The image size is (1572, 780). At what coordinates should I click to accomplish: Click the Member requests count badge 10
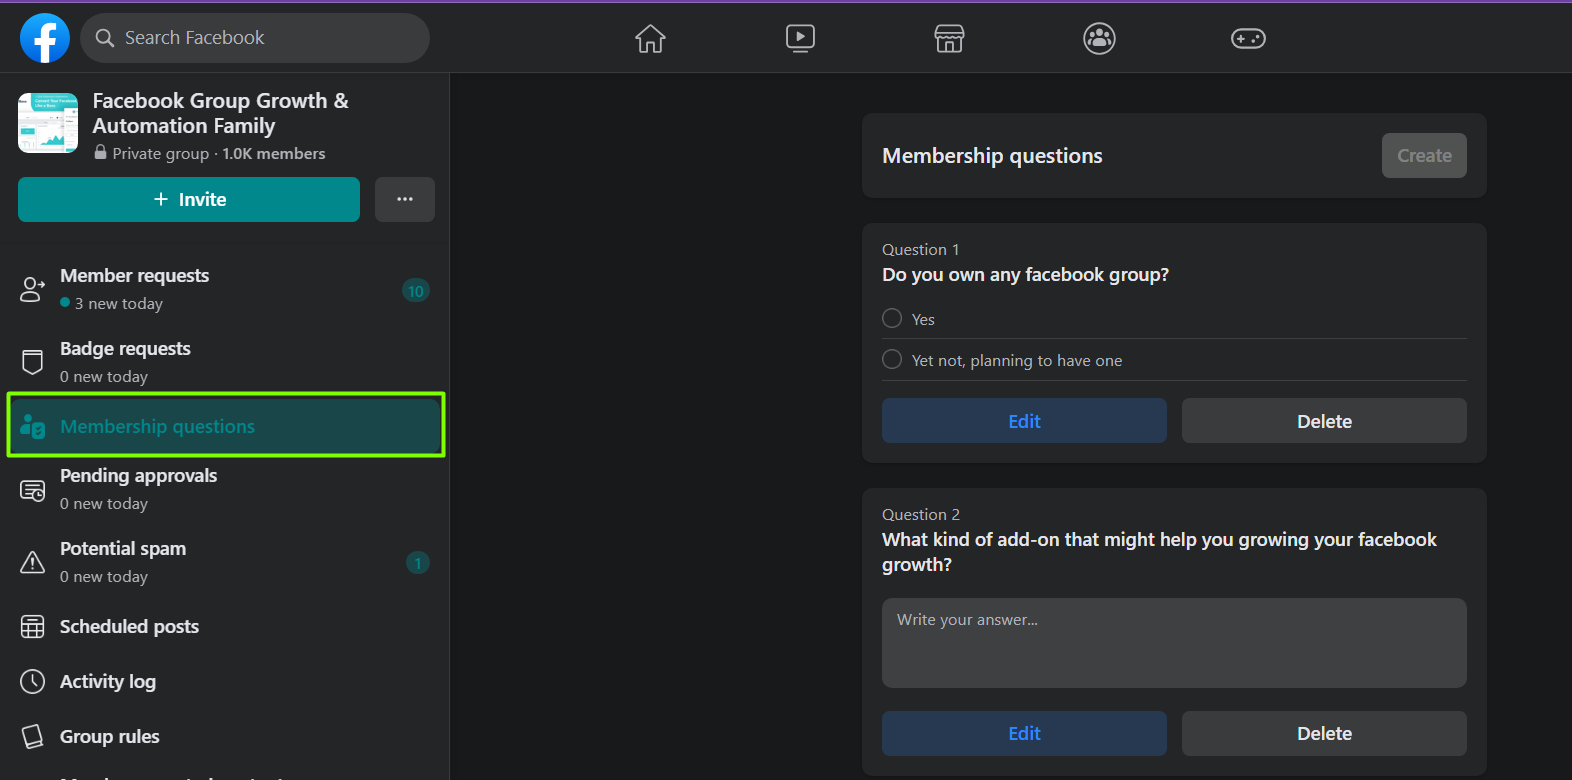click(416, 291)
